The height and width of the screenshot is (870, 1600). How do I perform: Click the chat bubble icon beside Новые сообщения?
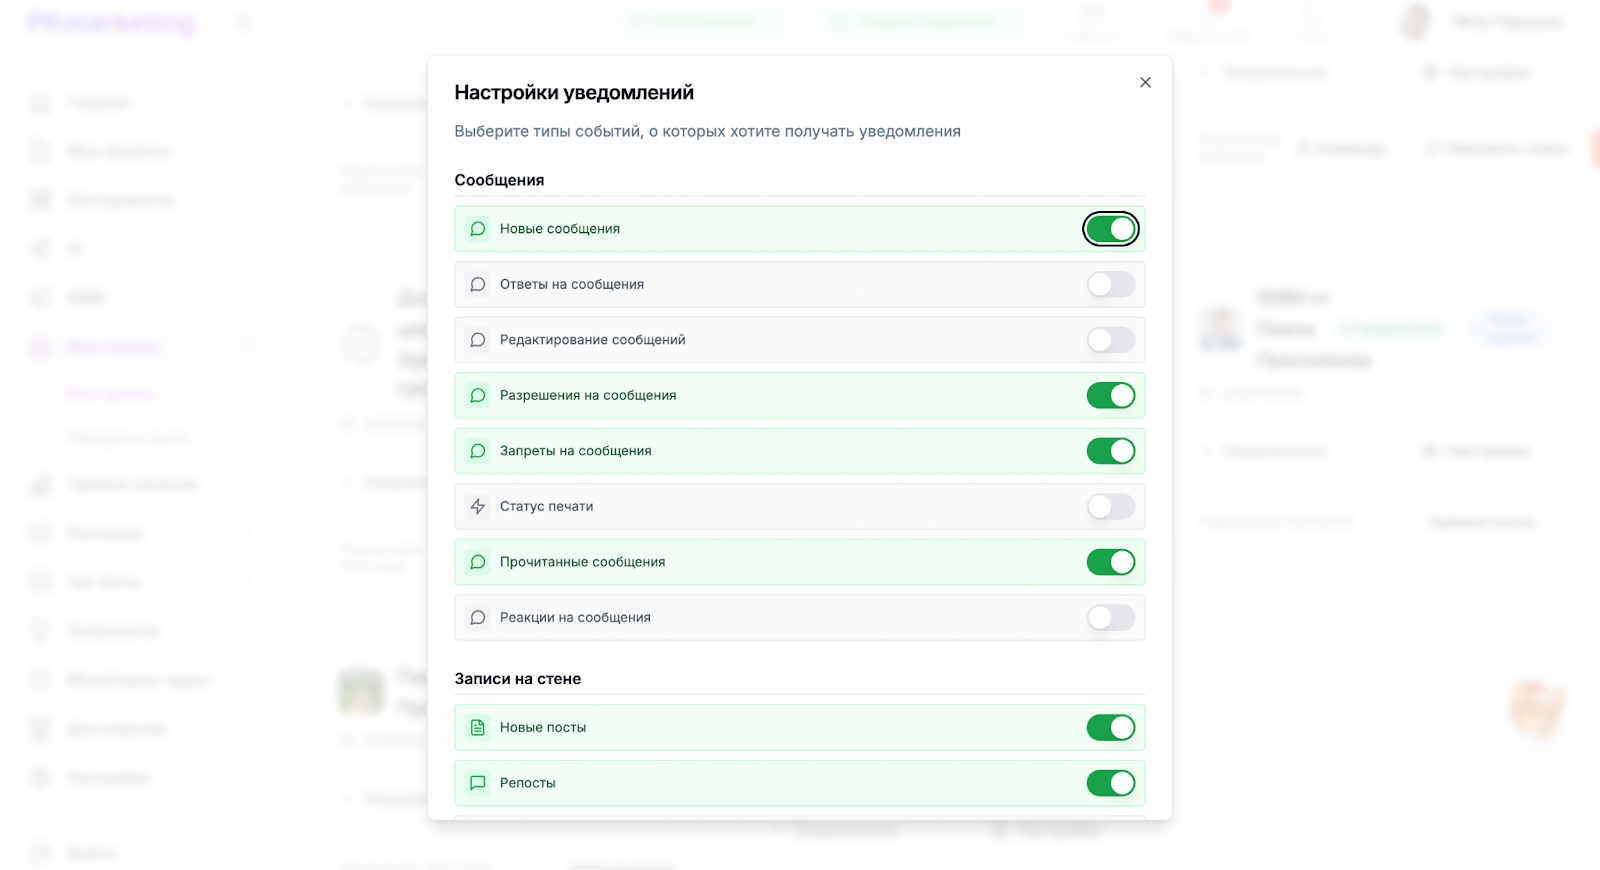478,229
